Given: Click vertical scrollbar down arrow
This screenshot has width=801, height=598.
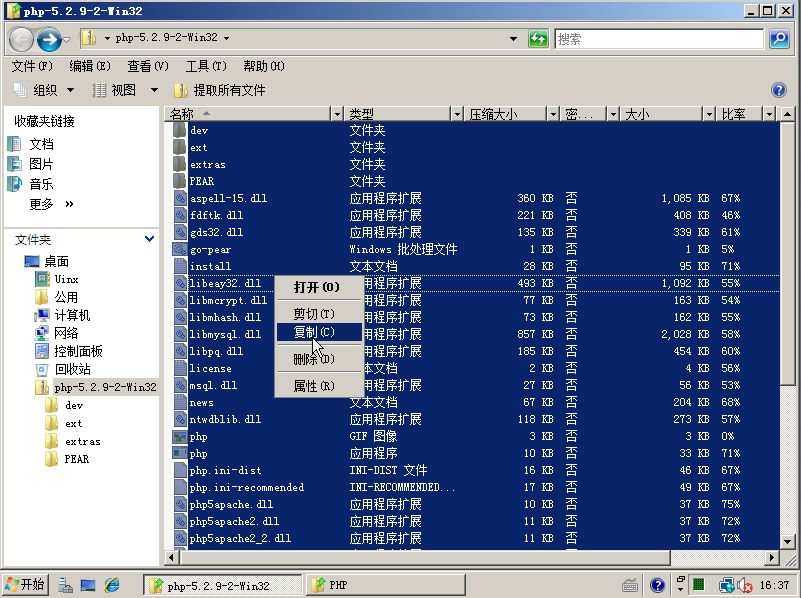Looking at the screenshot, I should 787,541.
